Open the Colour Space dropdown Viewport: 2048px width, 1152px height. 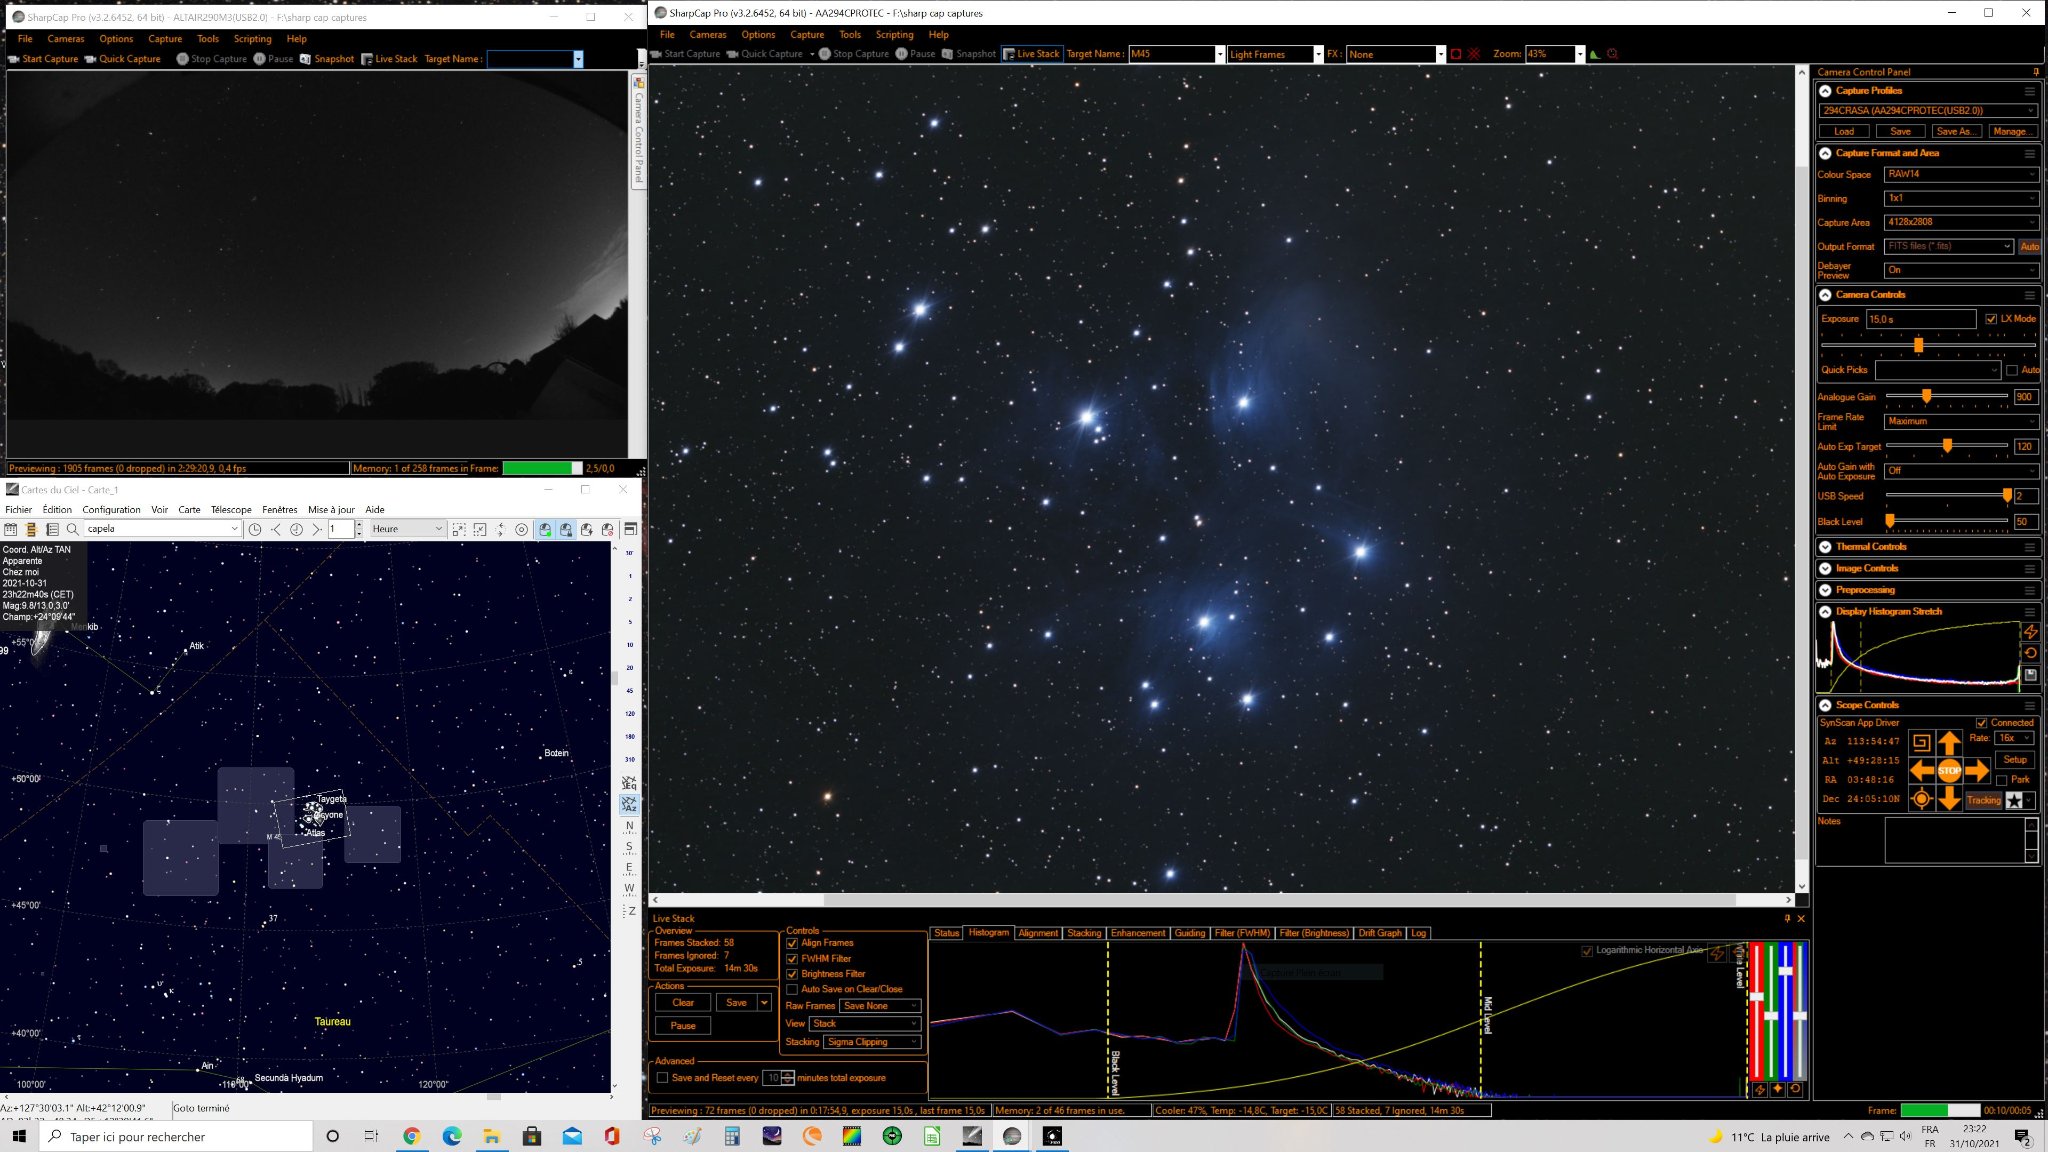(1960, 174)
